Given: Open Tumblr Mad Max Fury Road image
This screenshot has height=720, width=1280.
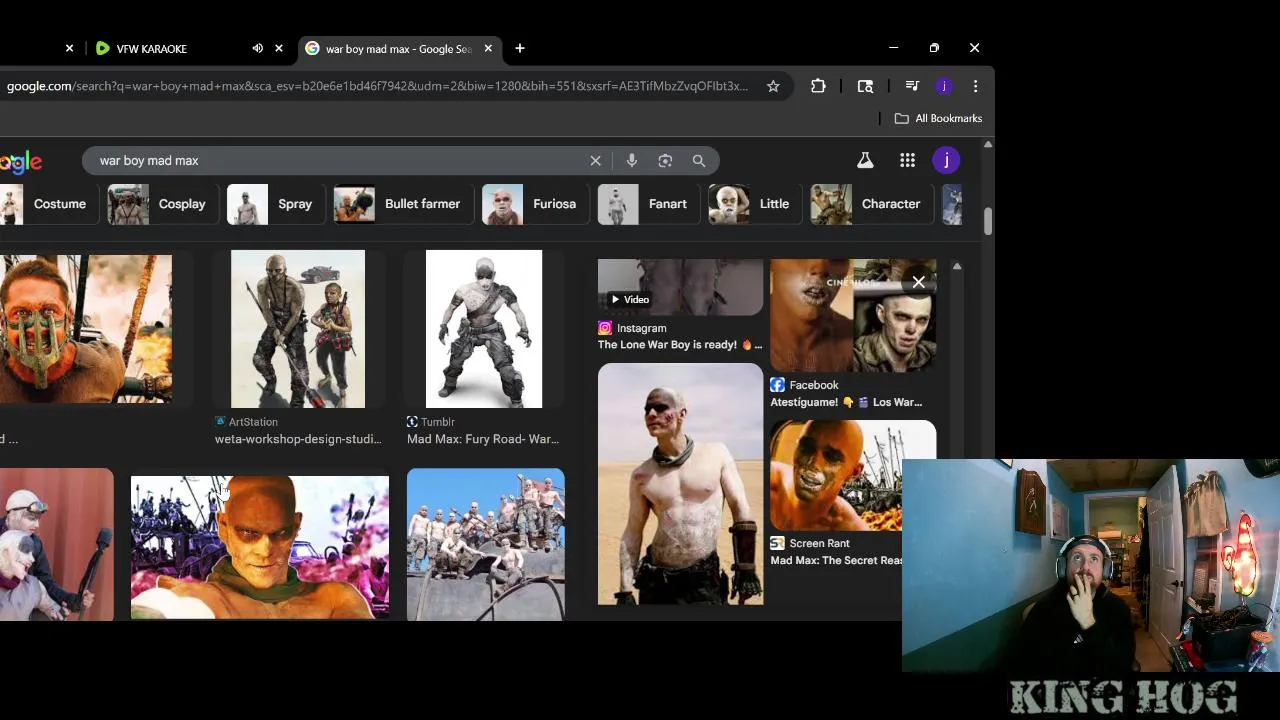Looking at the screenshot, I should (484, 329).
